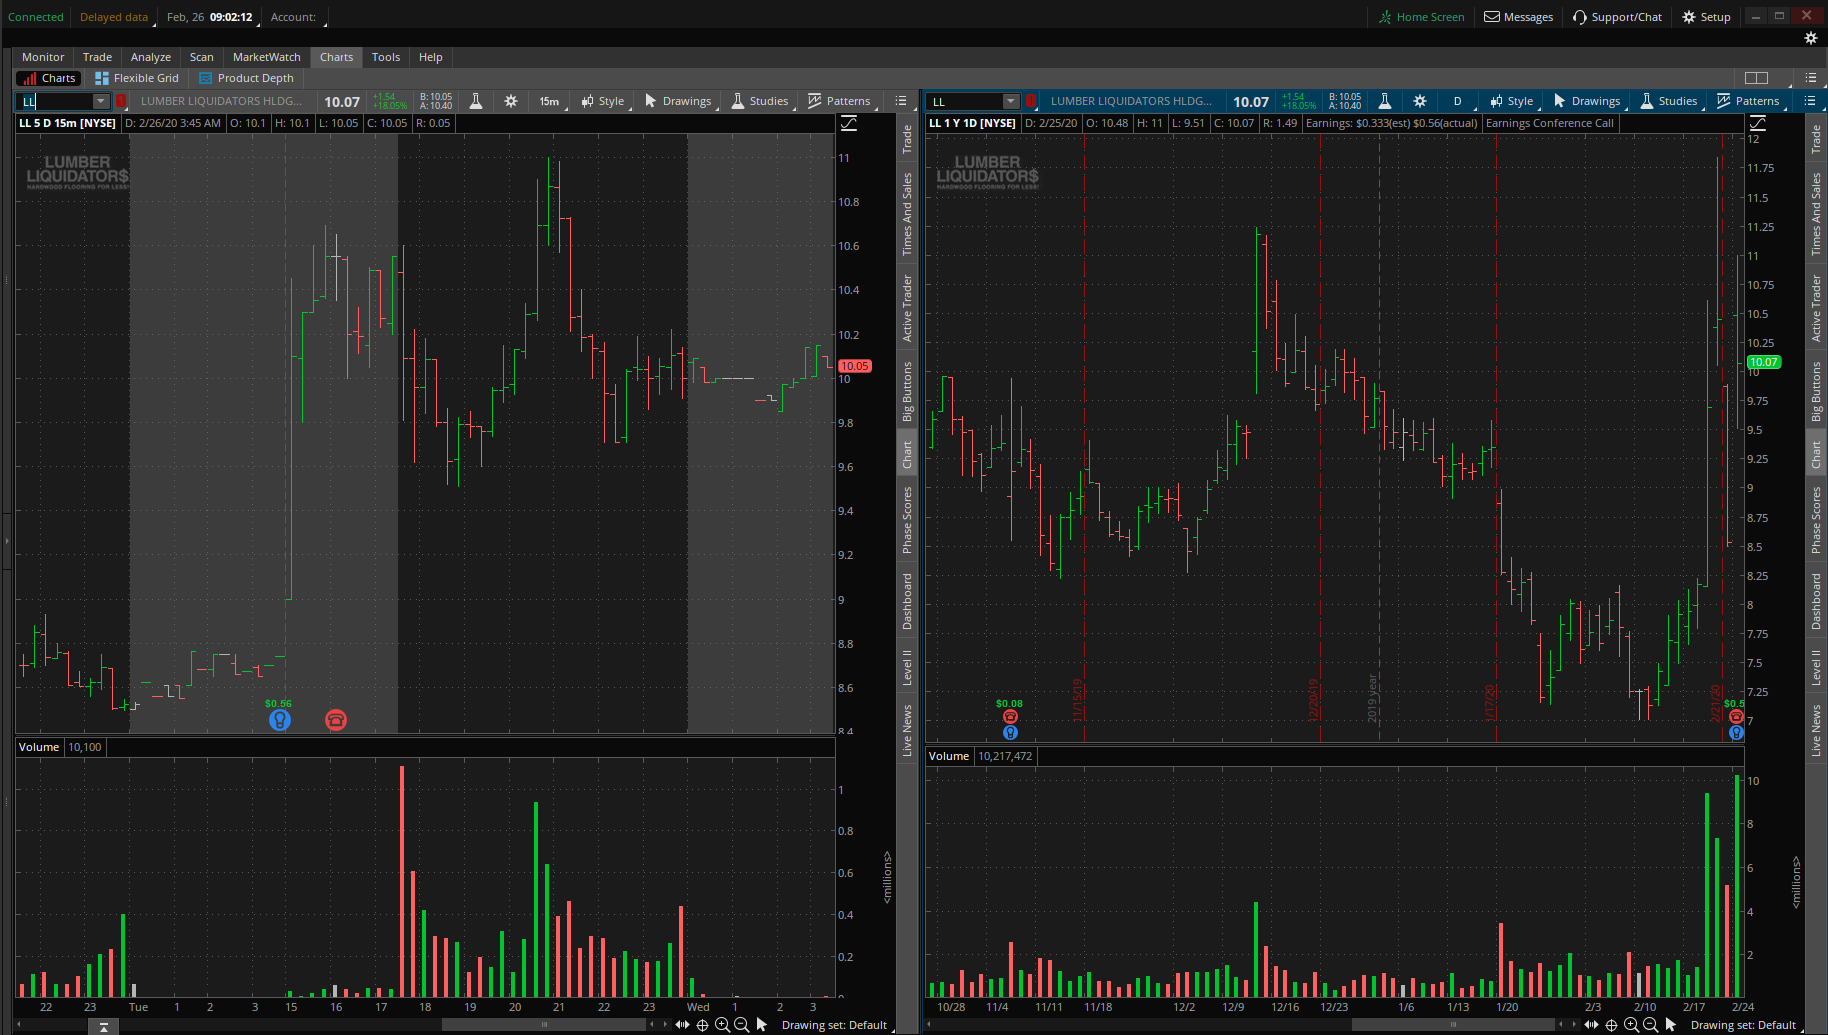Viewport: 1828px width, 1035px height.
Task: Open left chart's Drawing set: Default selector
Action: click(834, 1025)
